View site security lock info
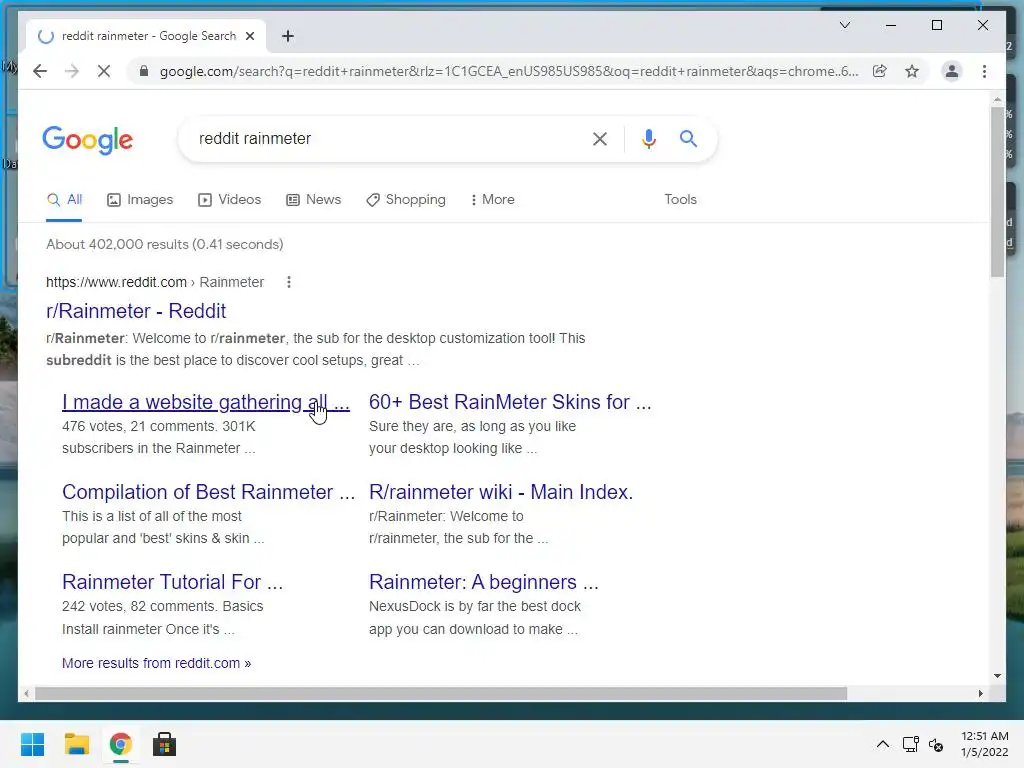The height and width of the screenshot is (768, 1024). 144,71
